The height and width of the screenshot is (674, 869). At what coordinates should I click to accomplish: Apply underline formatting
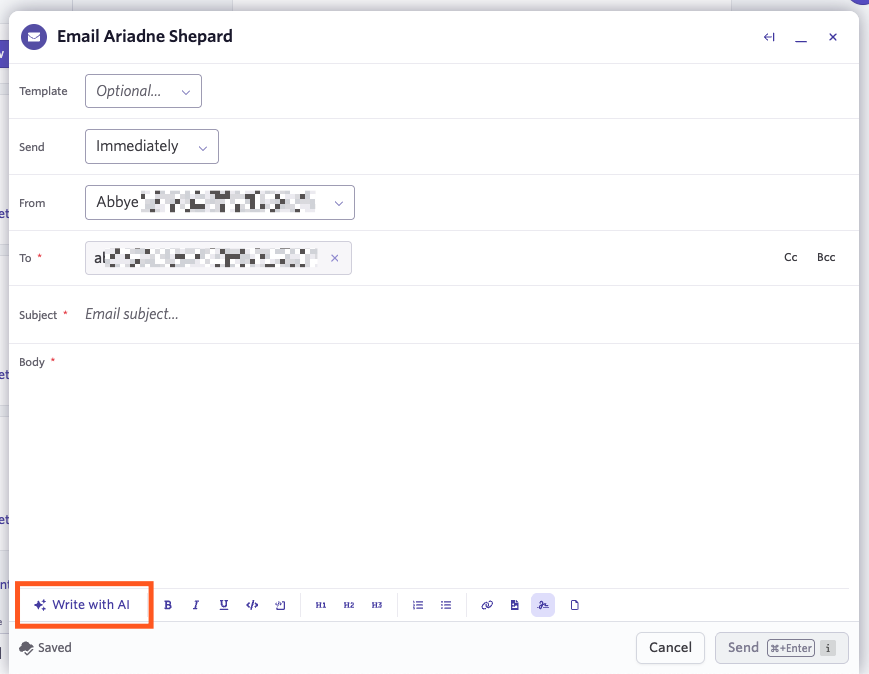pyautogui.click(x=224, y=605)
